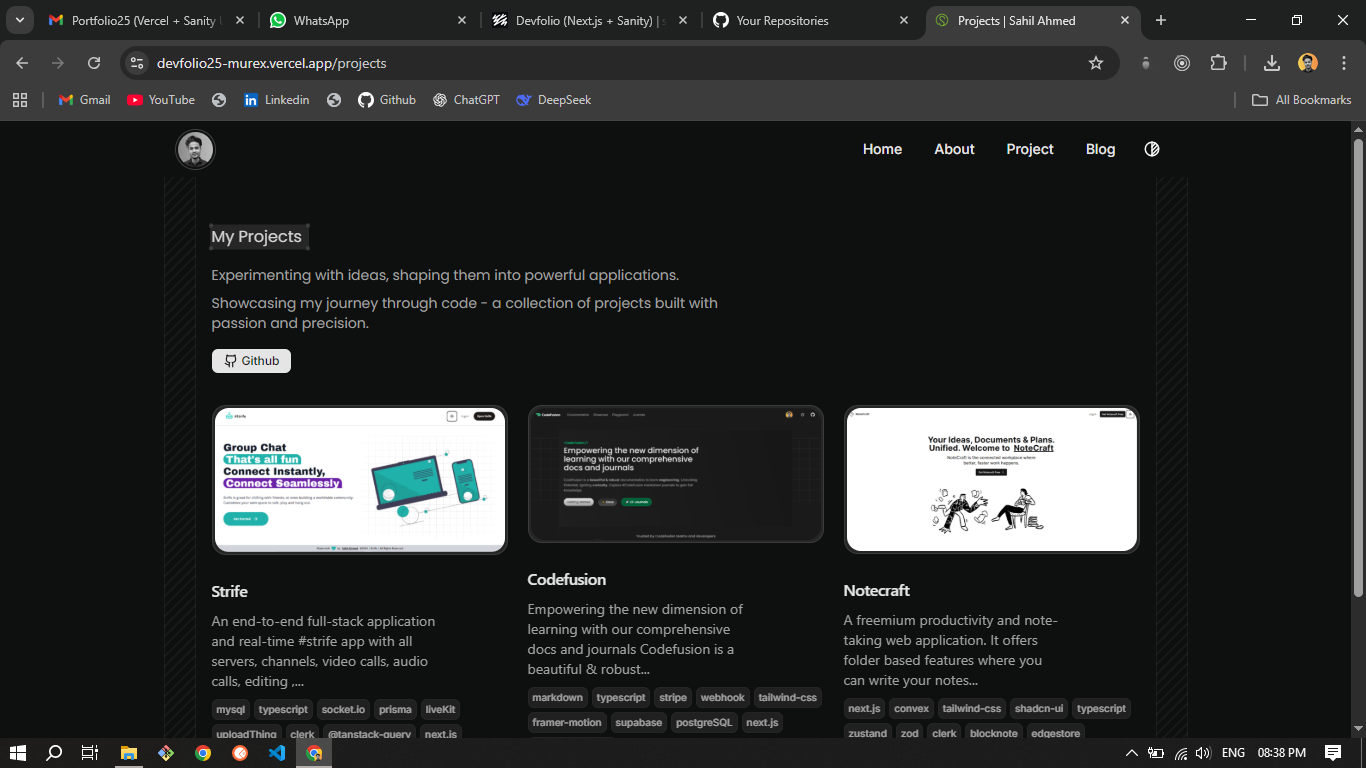This screenshot has height=768, width=1366.
Task: Navigate to About in site navbar
Action: tap(954, 149)
